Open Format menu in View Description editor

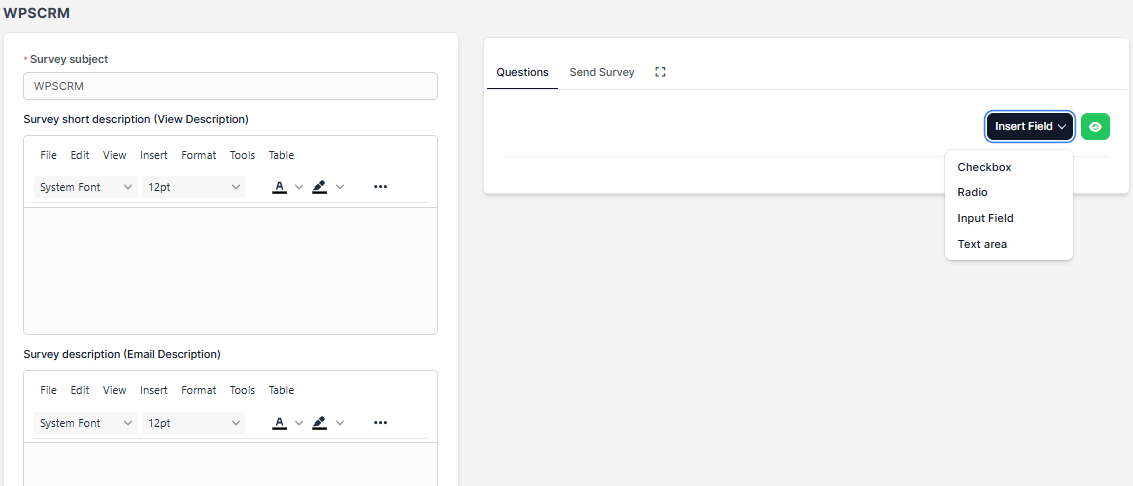point(199,155)
